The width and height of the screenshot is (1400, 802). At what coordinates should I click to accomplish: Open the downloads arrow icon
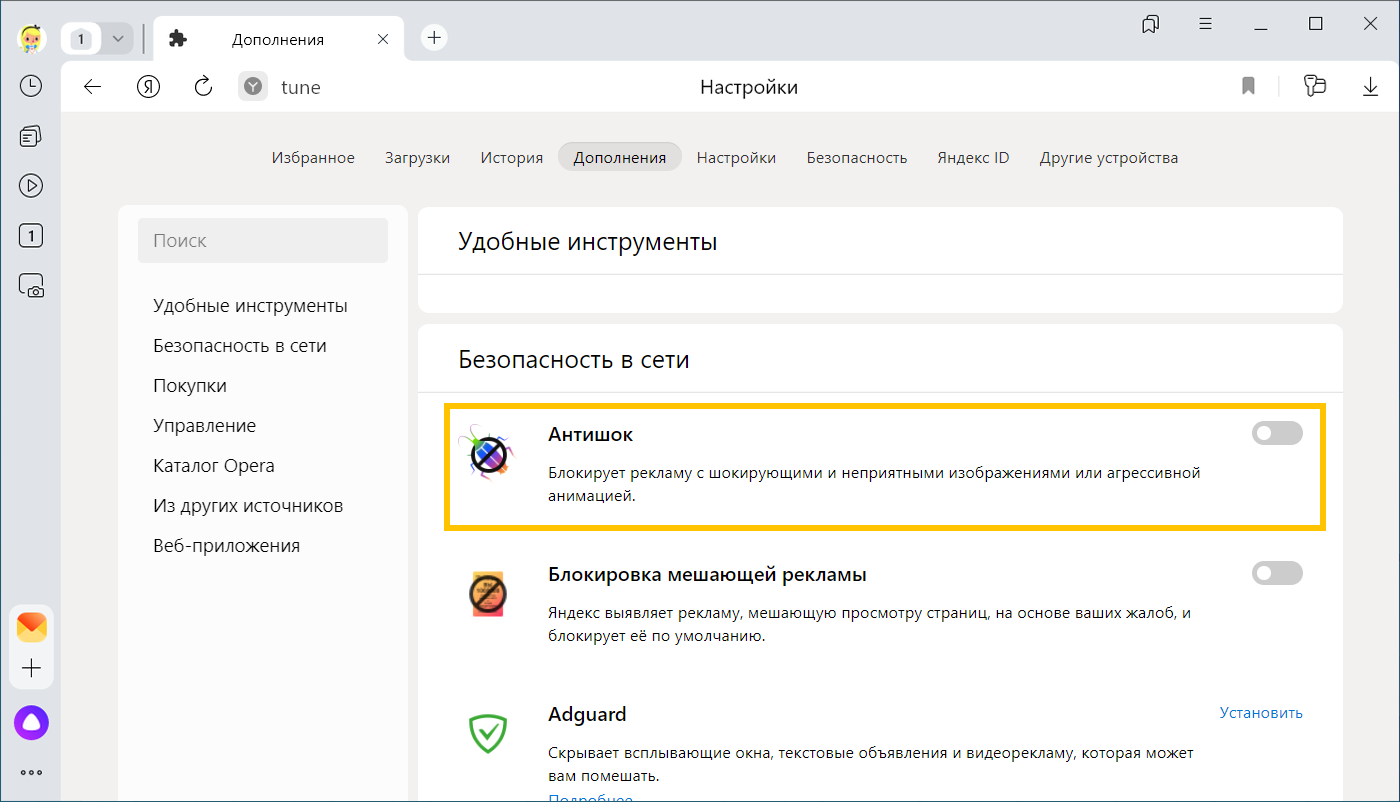tap(1370, 87)
